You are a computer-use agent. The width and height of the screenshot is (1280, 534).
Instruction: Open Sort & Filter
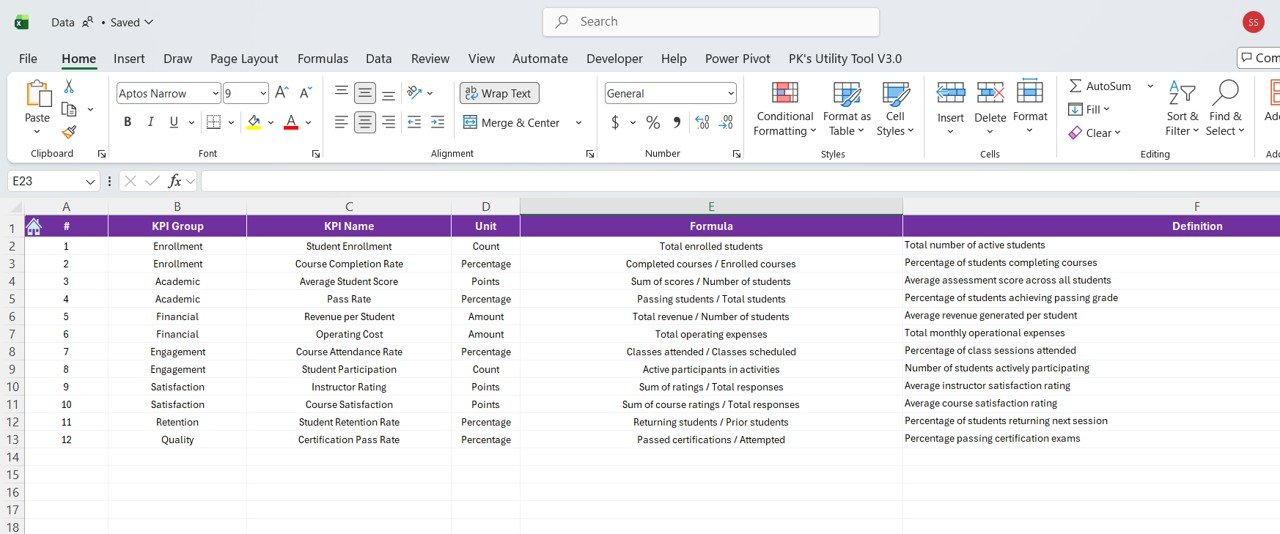click(1182, 109)
